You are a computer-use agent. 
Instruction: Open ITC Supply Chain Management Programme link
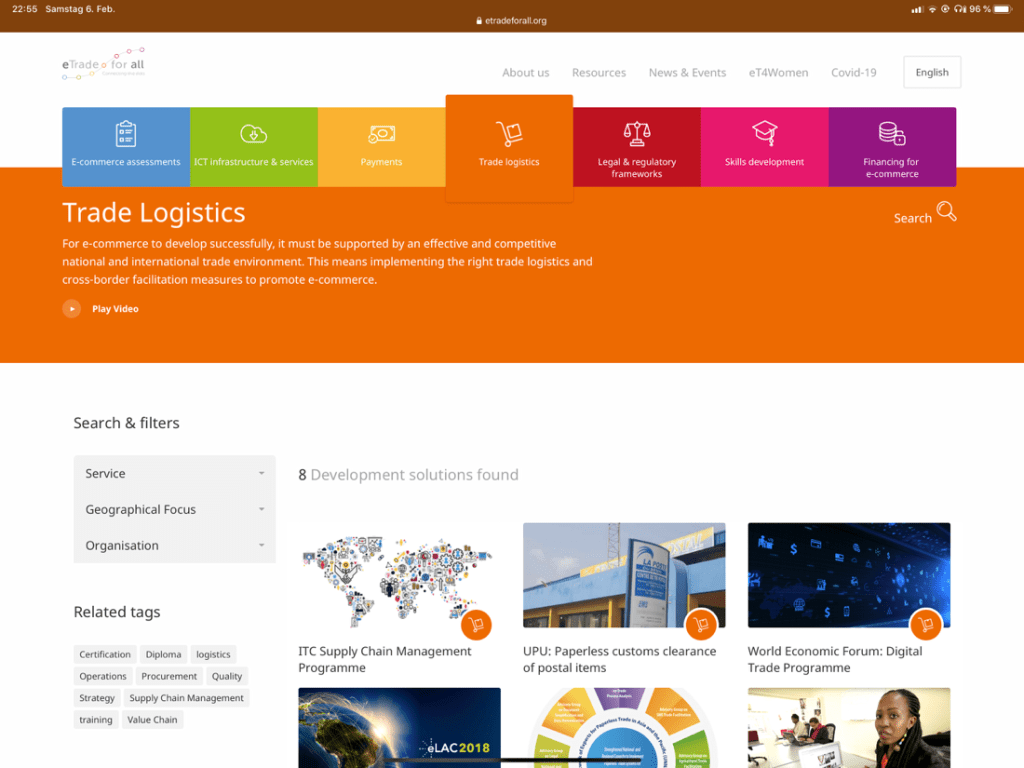click(x=384, y=659)
